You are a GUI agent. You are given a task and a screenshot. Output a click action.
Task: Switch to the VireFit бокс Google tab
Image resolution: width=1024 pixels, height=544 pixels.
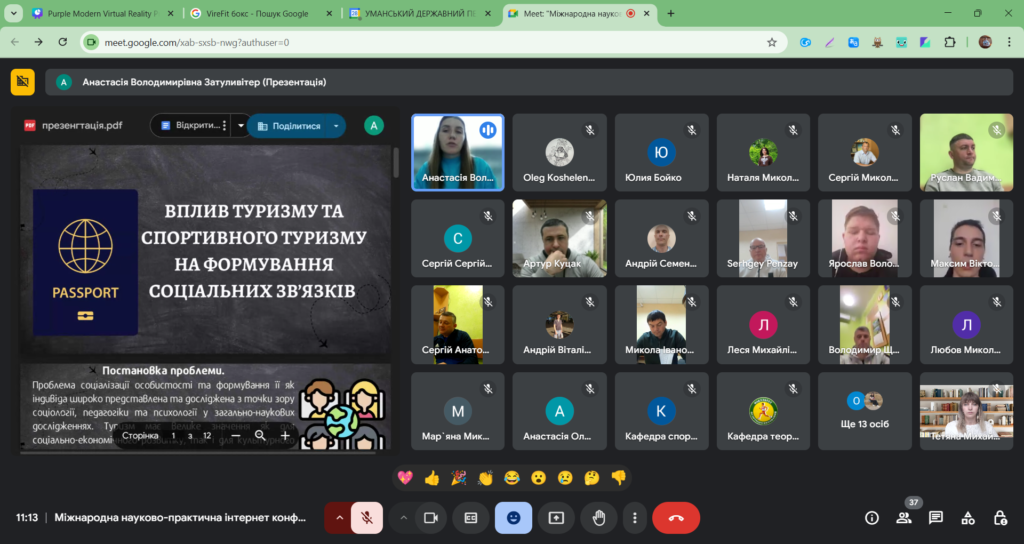[257, 13]
